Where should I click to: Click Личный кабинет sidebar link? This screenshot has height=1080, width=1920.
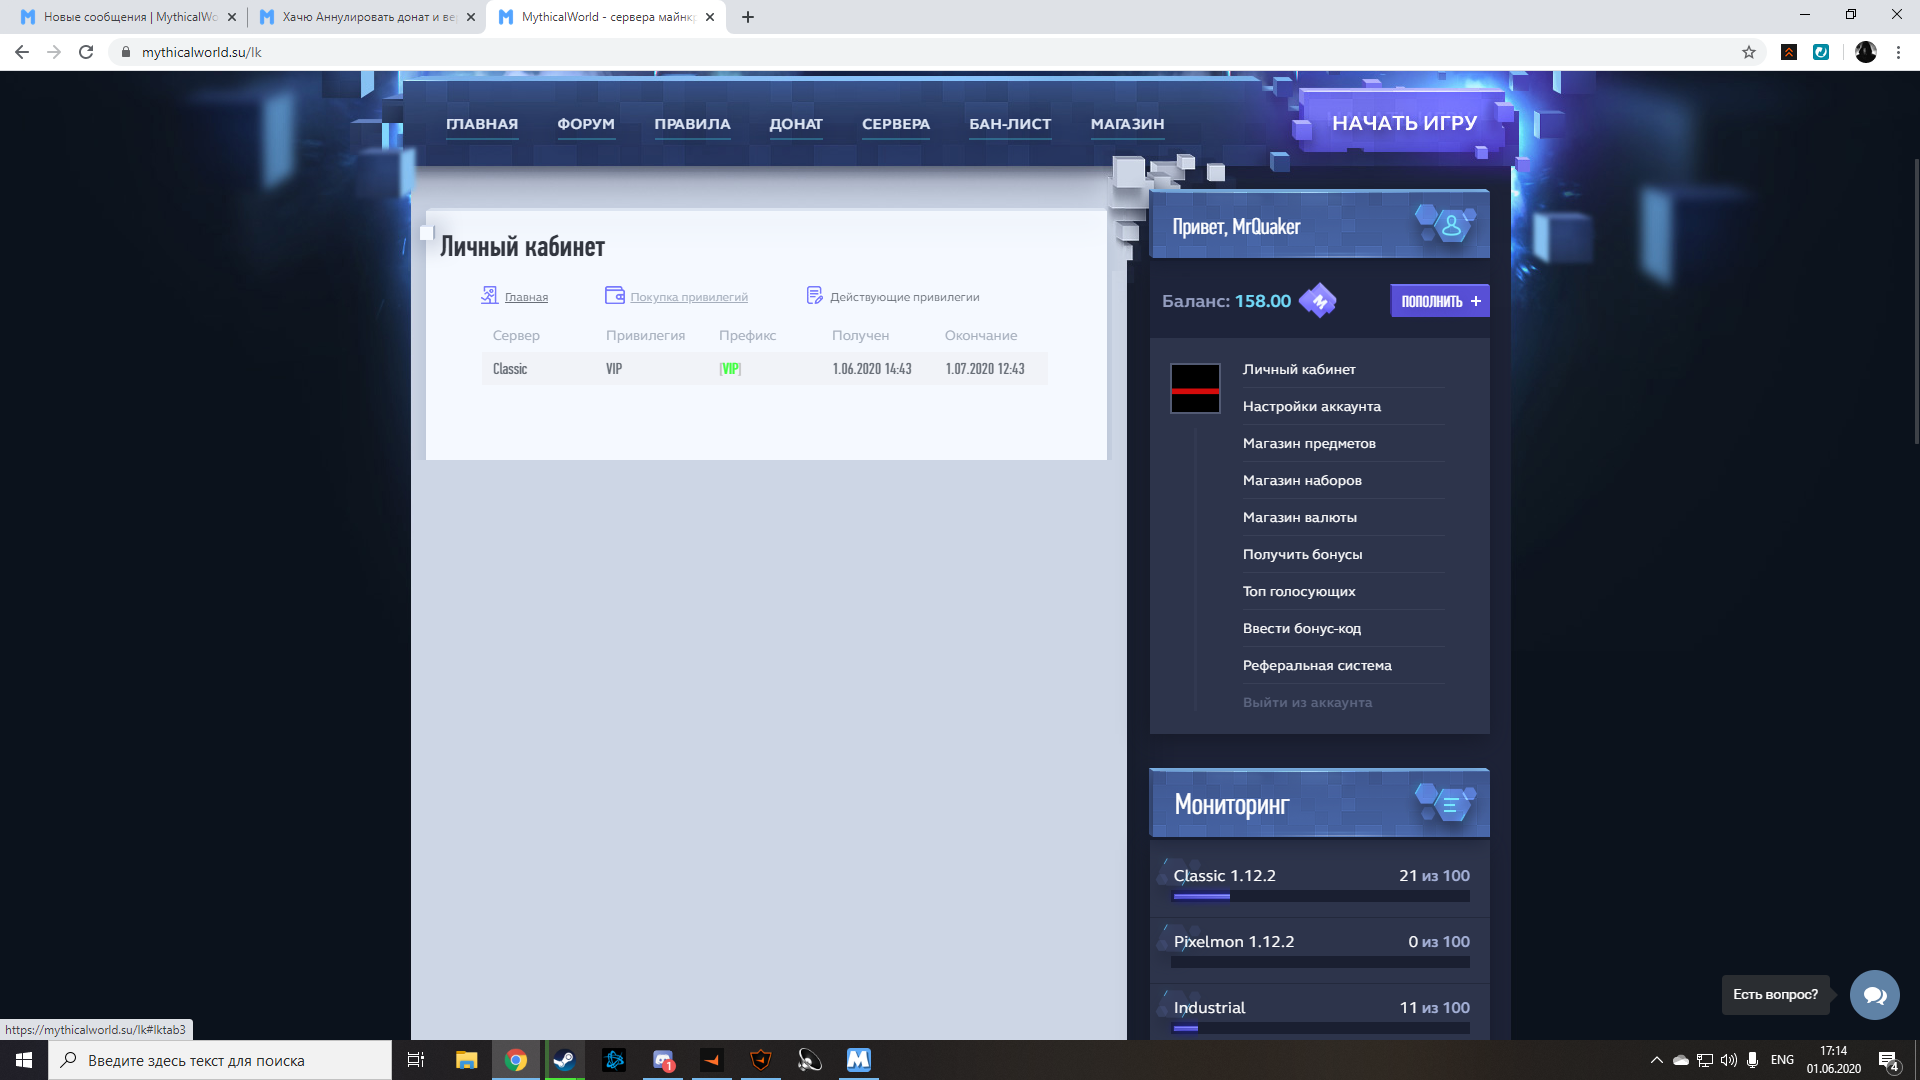(x=1299, y=369)
